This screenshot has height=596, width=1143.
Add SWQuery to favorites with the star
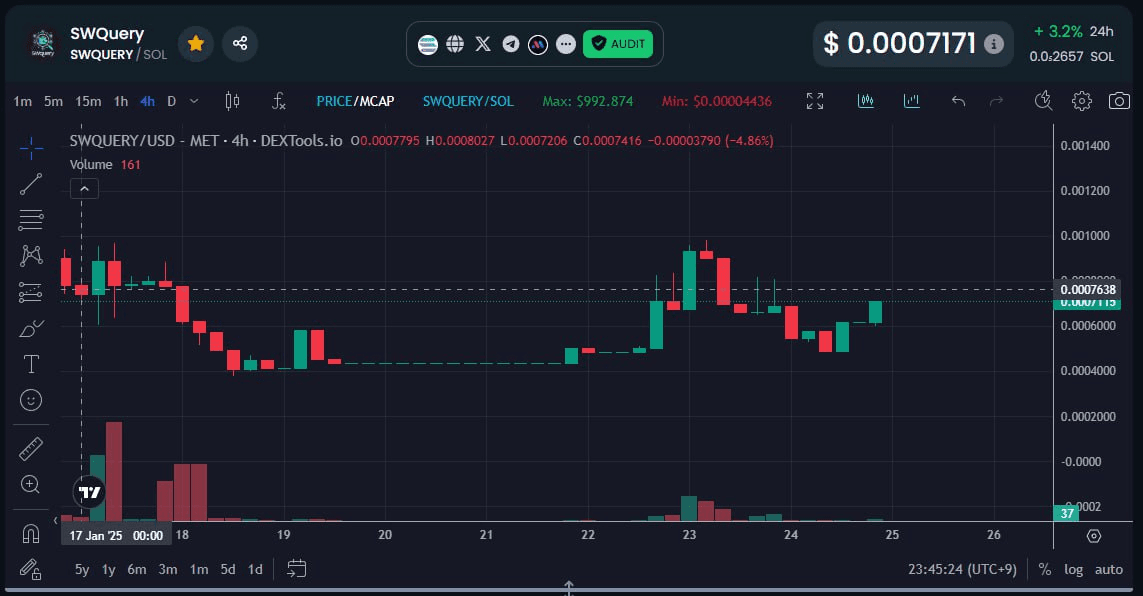click(195, 44)
